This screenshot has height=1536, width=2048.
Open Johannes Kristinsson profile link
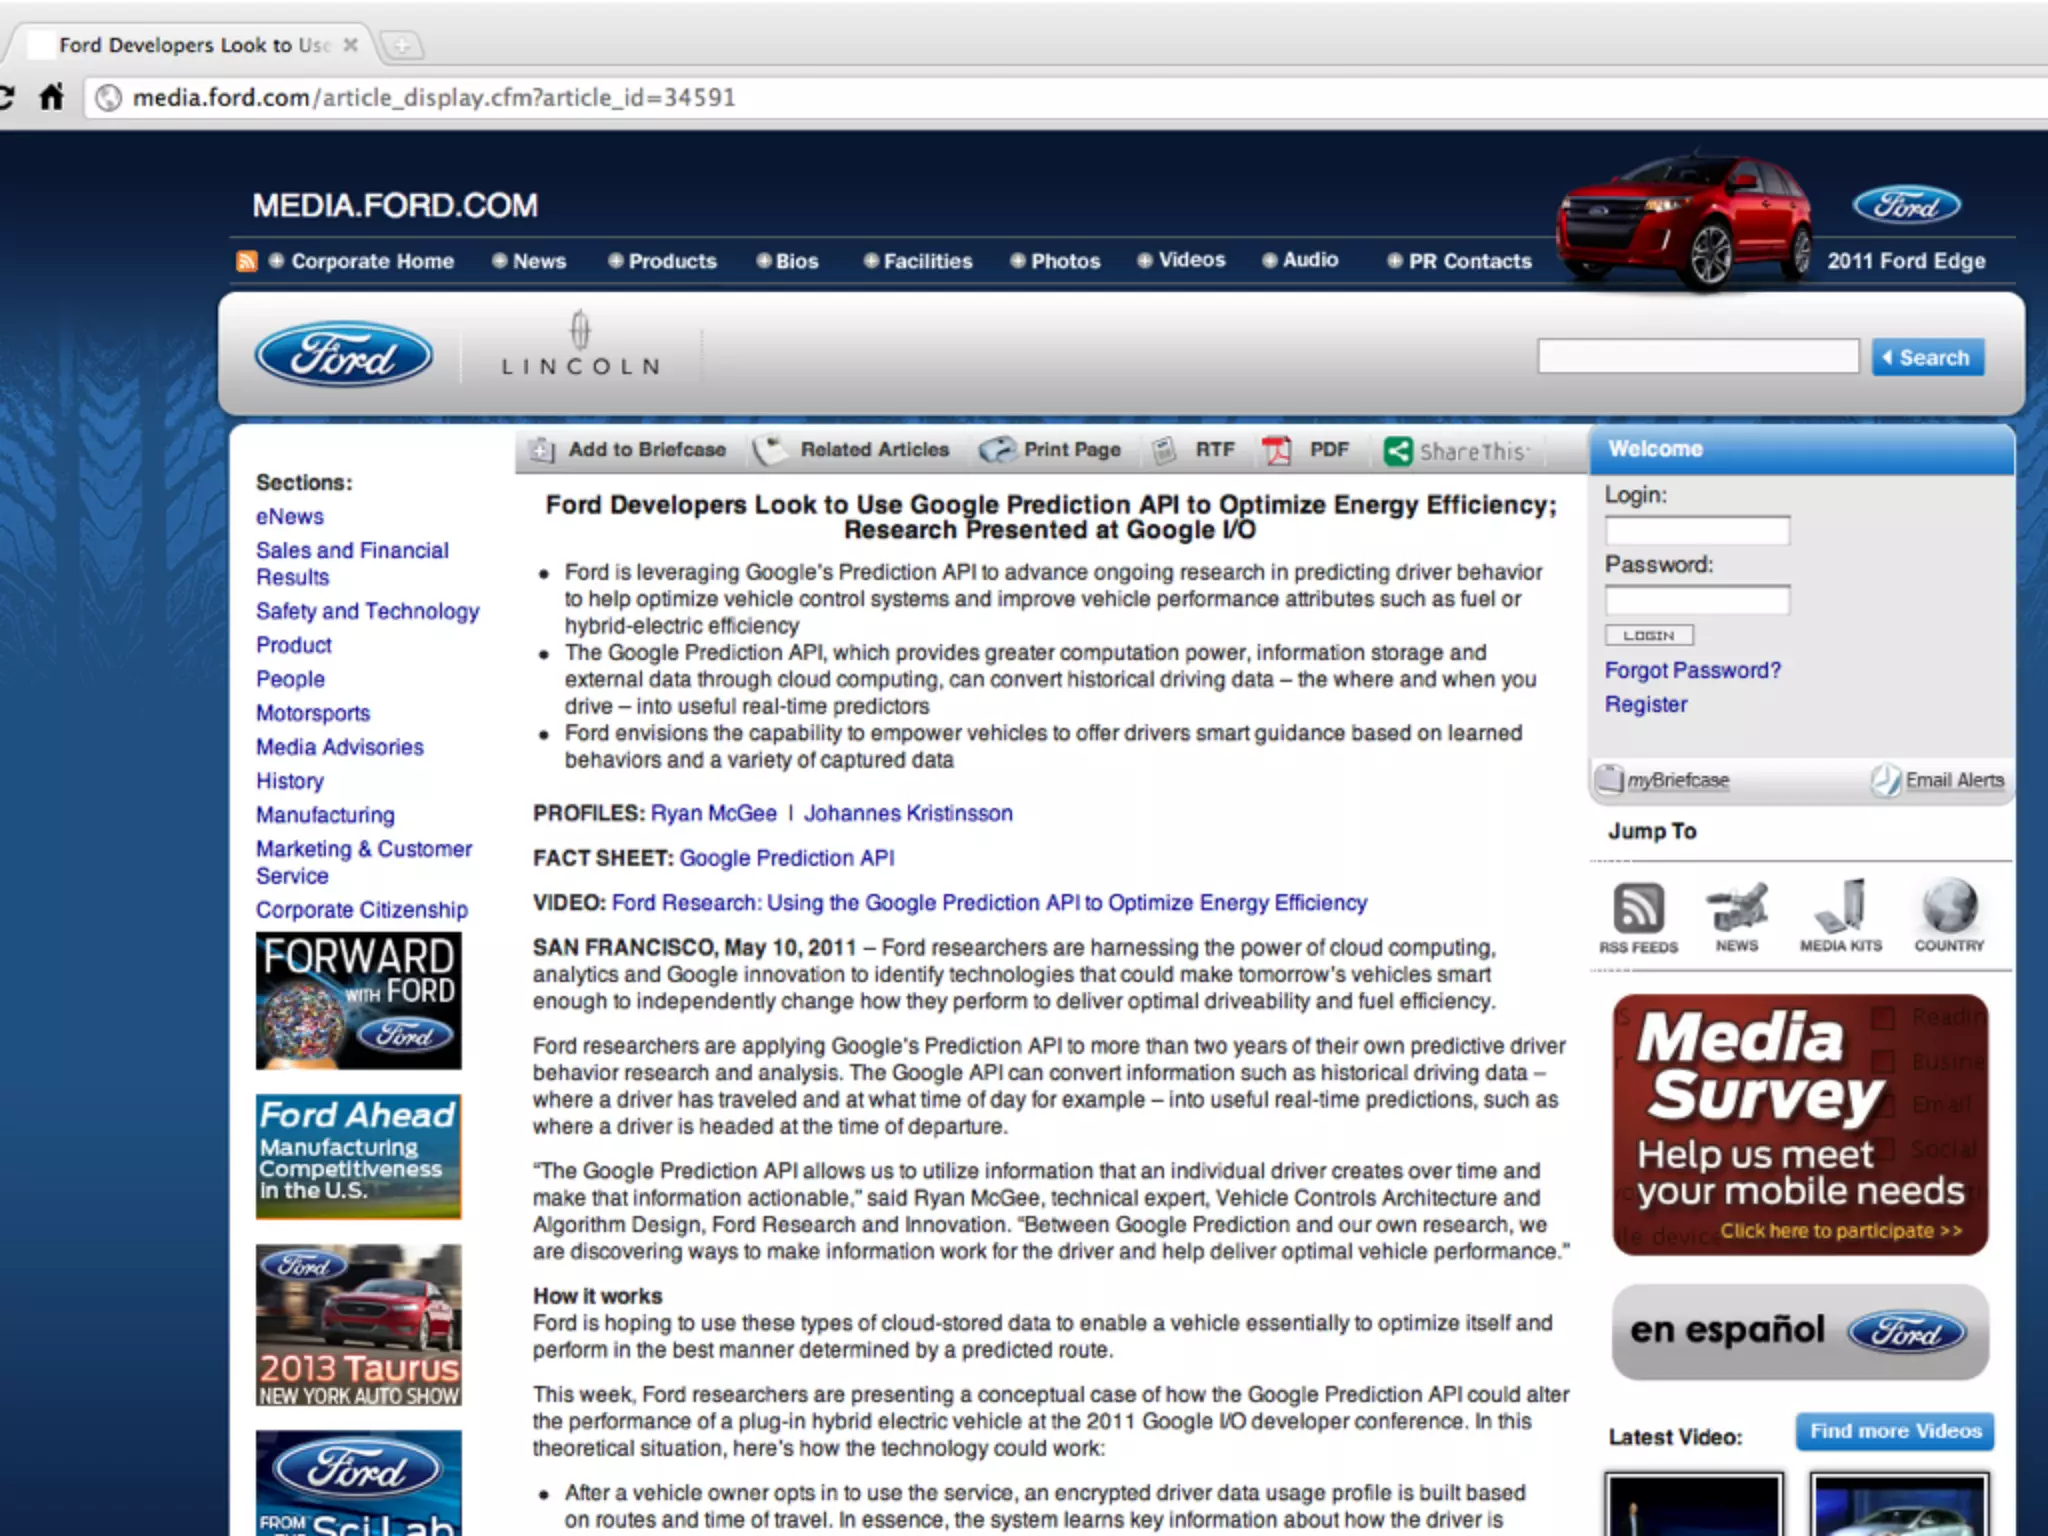coord(908,813)
